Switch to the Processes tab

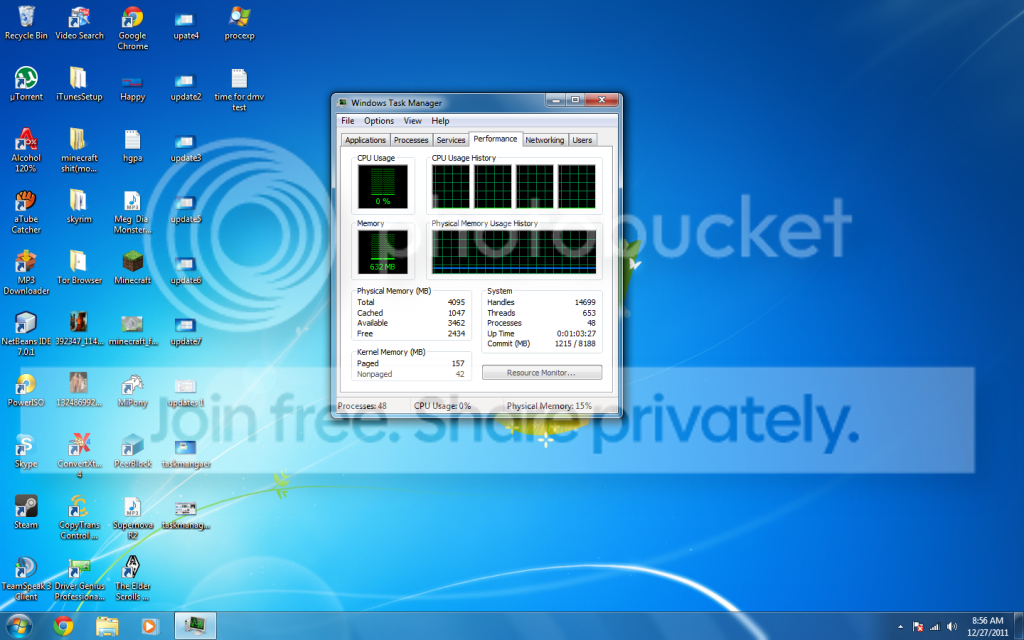tap(411, 140)
